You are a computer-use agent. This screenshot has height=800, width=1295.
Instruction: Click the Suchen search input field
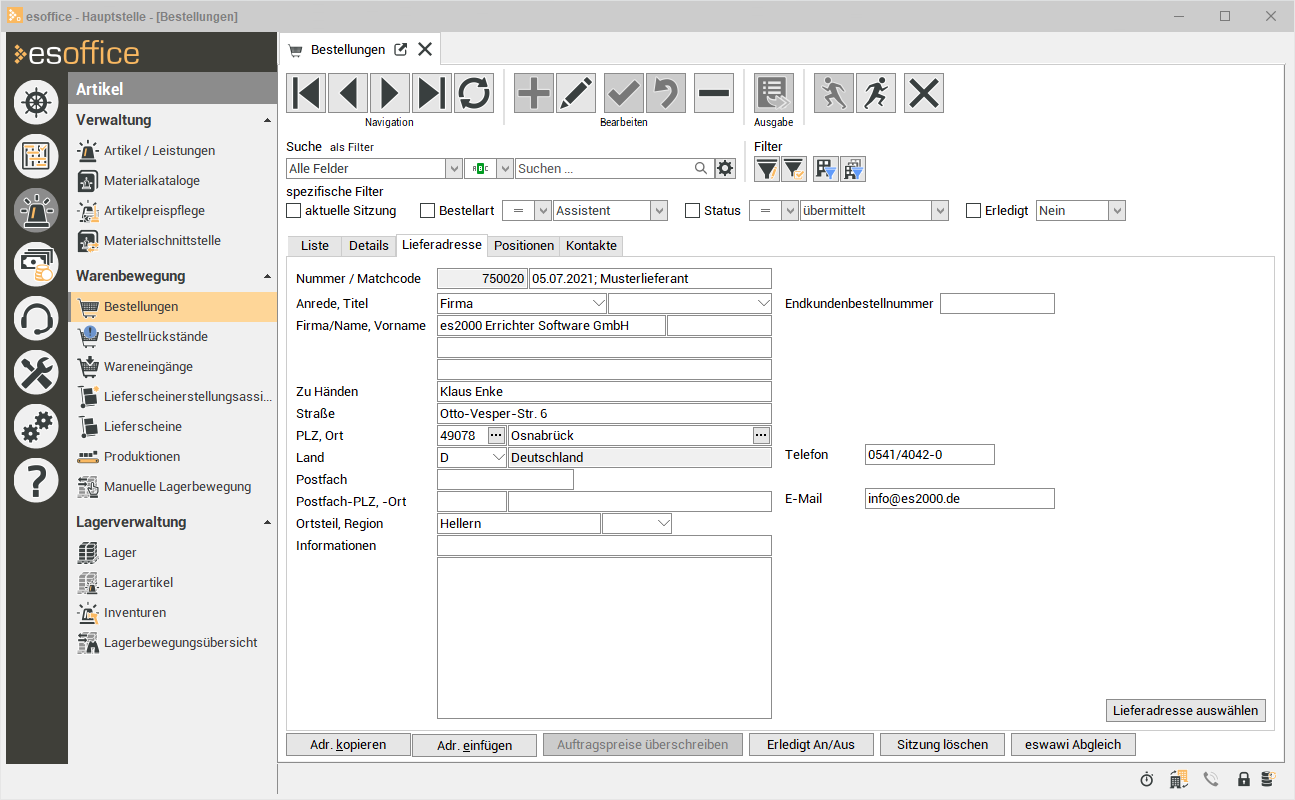tap(613, 169)
